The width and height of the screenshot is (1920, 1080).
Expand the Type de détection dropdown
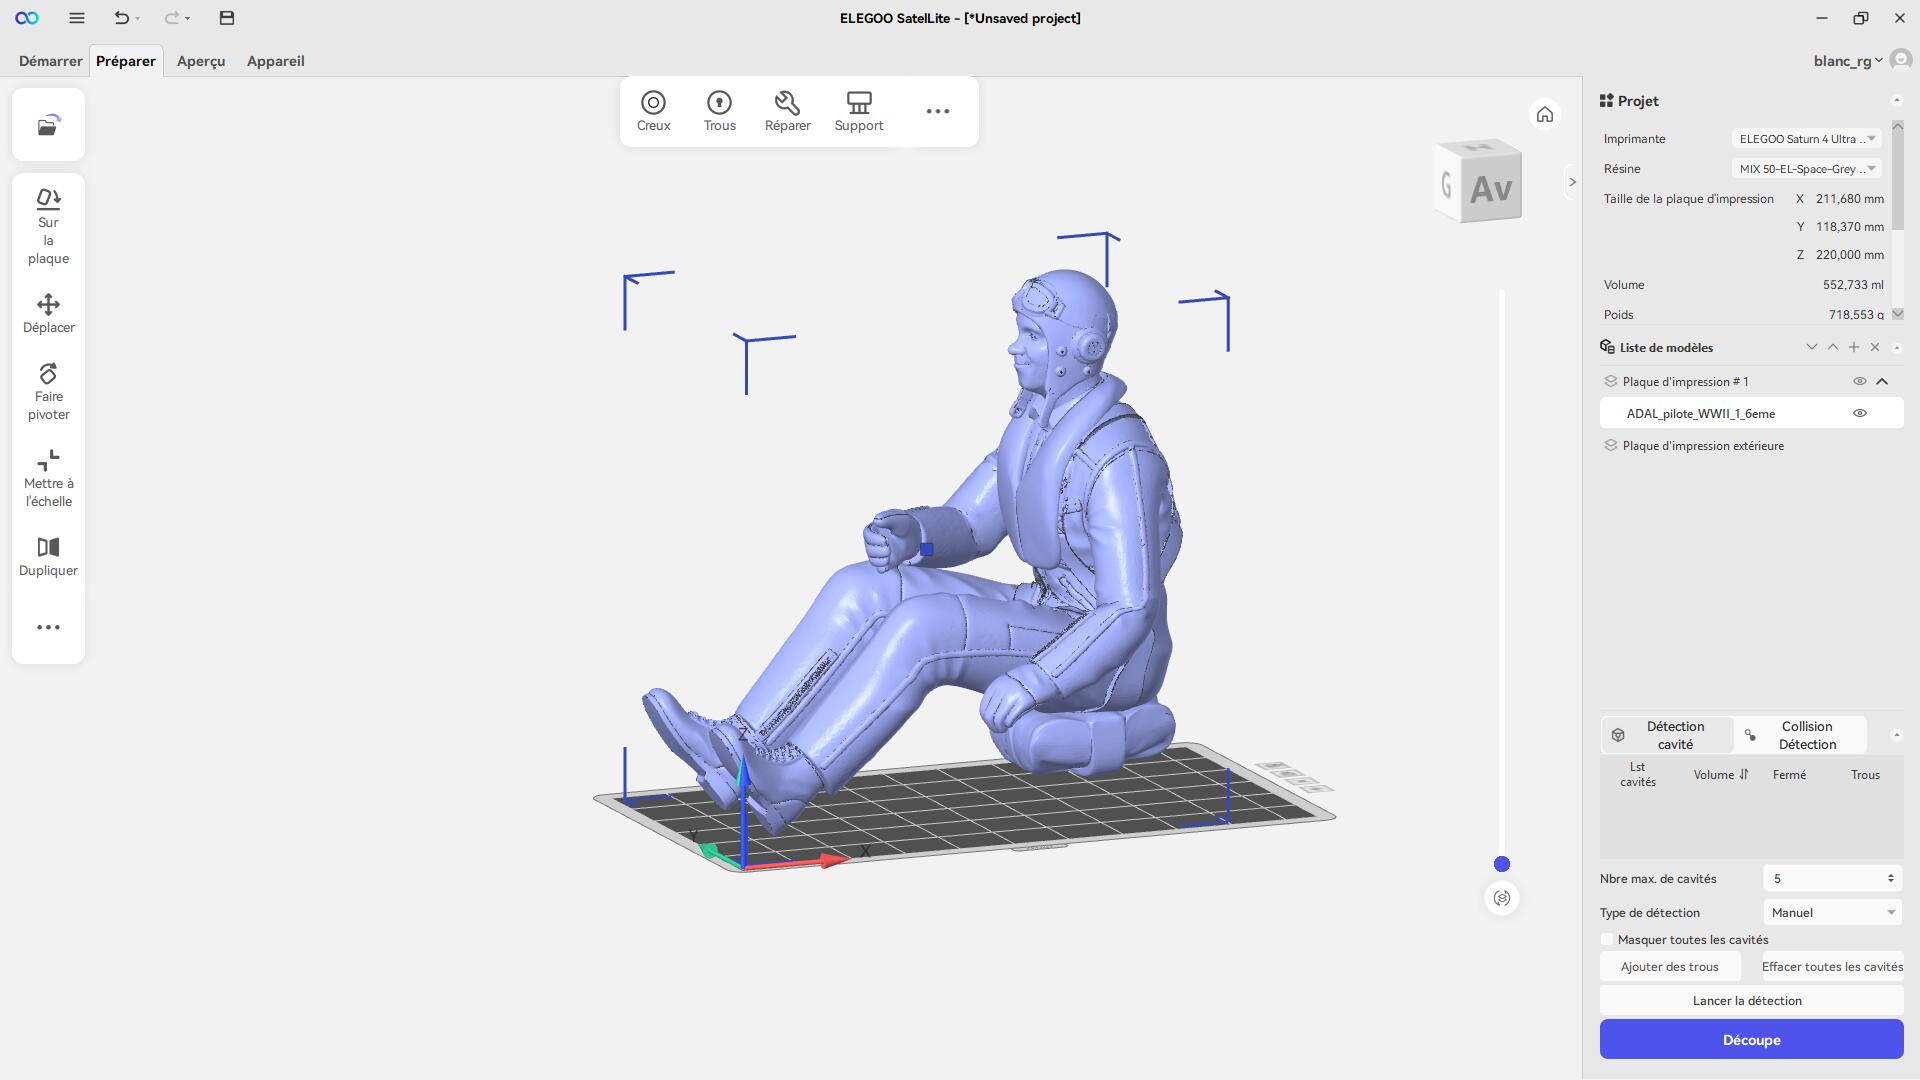coord(1832,912)
